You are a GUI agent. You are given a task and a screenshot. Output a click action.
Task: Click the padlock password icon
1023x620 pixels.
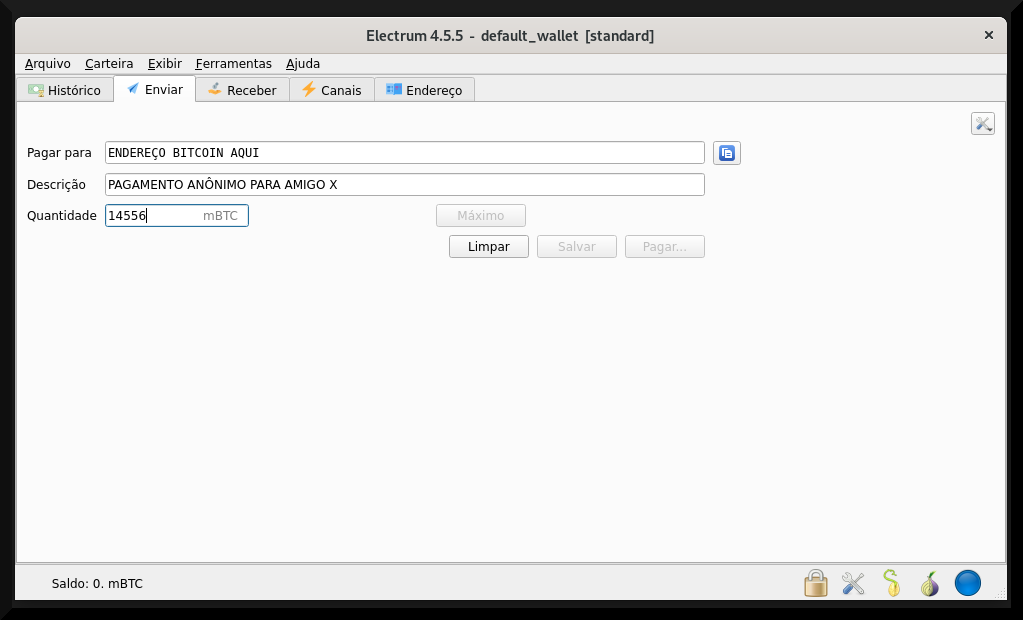click(816, 583)
